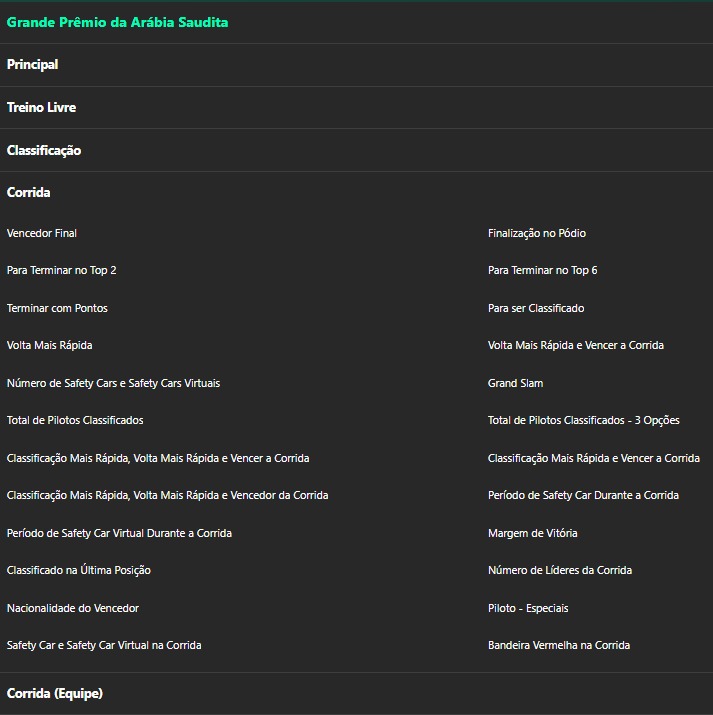The image size is (713, 715).
Task: Open Terminar com Pontos market
Action: [57, 309]
